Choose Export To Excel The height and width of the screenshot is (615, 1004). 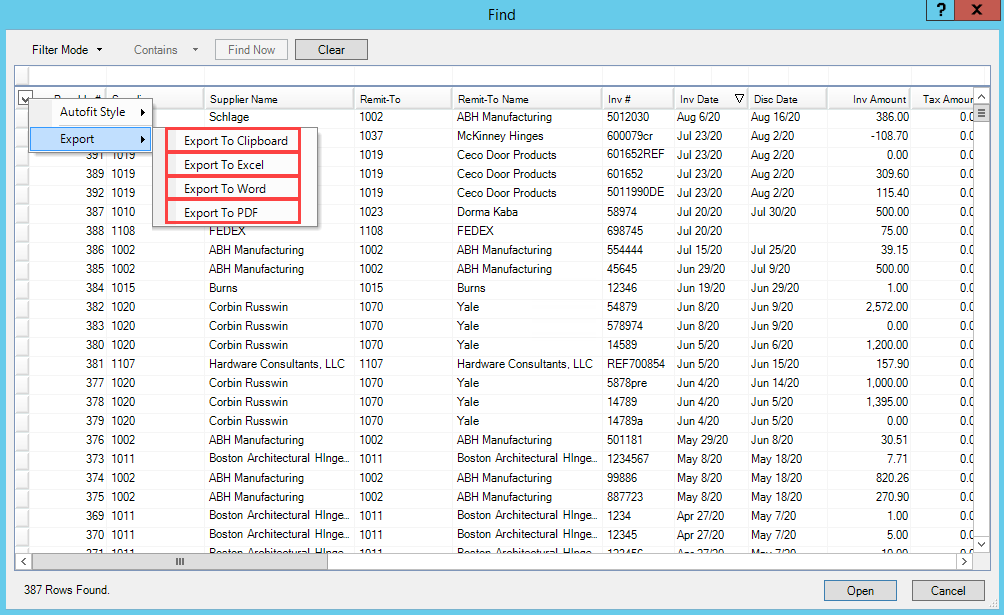tap(233, 165)
